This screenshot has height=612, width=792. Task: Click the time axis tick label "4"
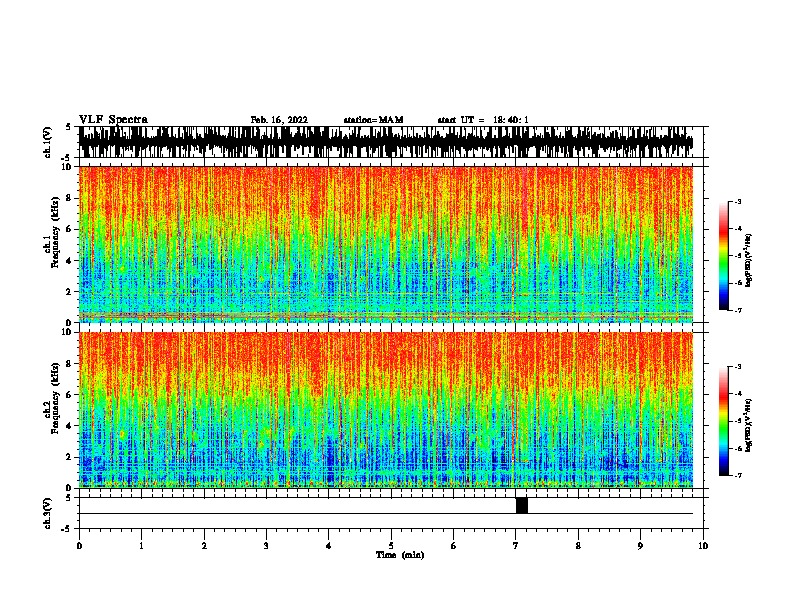pyautogui.click(x=329, y=545)
